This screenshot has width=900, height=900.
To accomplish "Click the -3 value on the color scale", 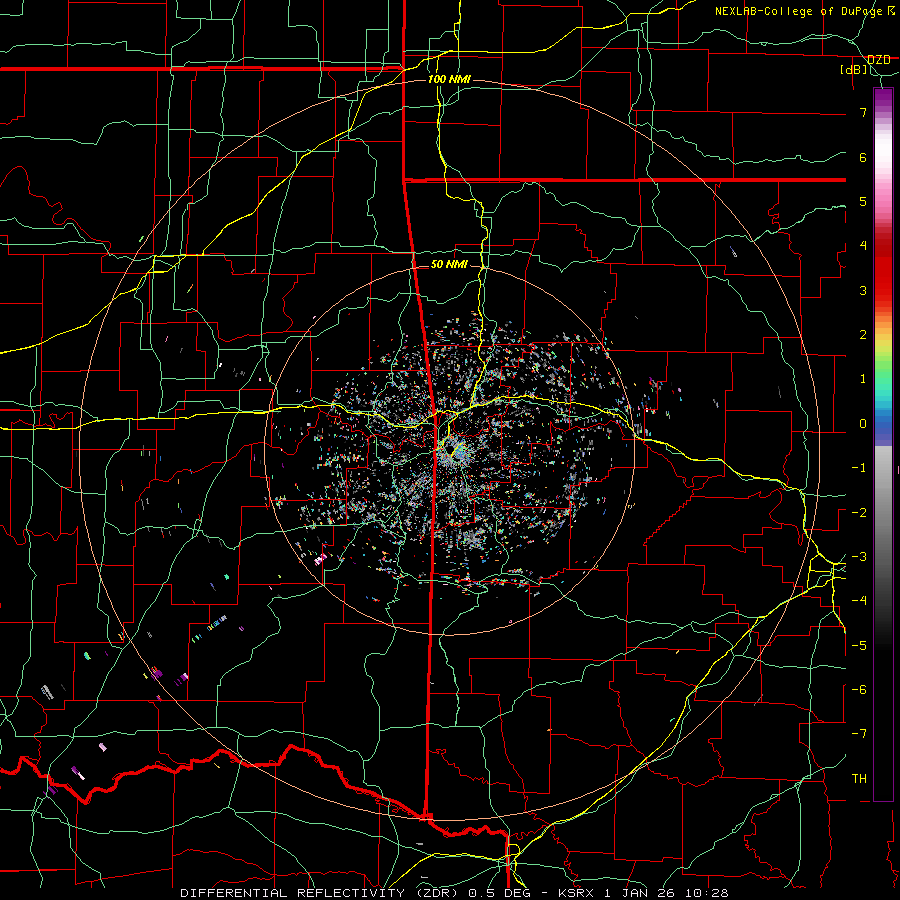I will (x=859, y=557).
